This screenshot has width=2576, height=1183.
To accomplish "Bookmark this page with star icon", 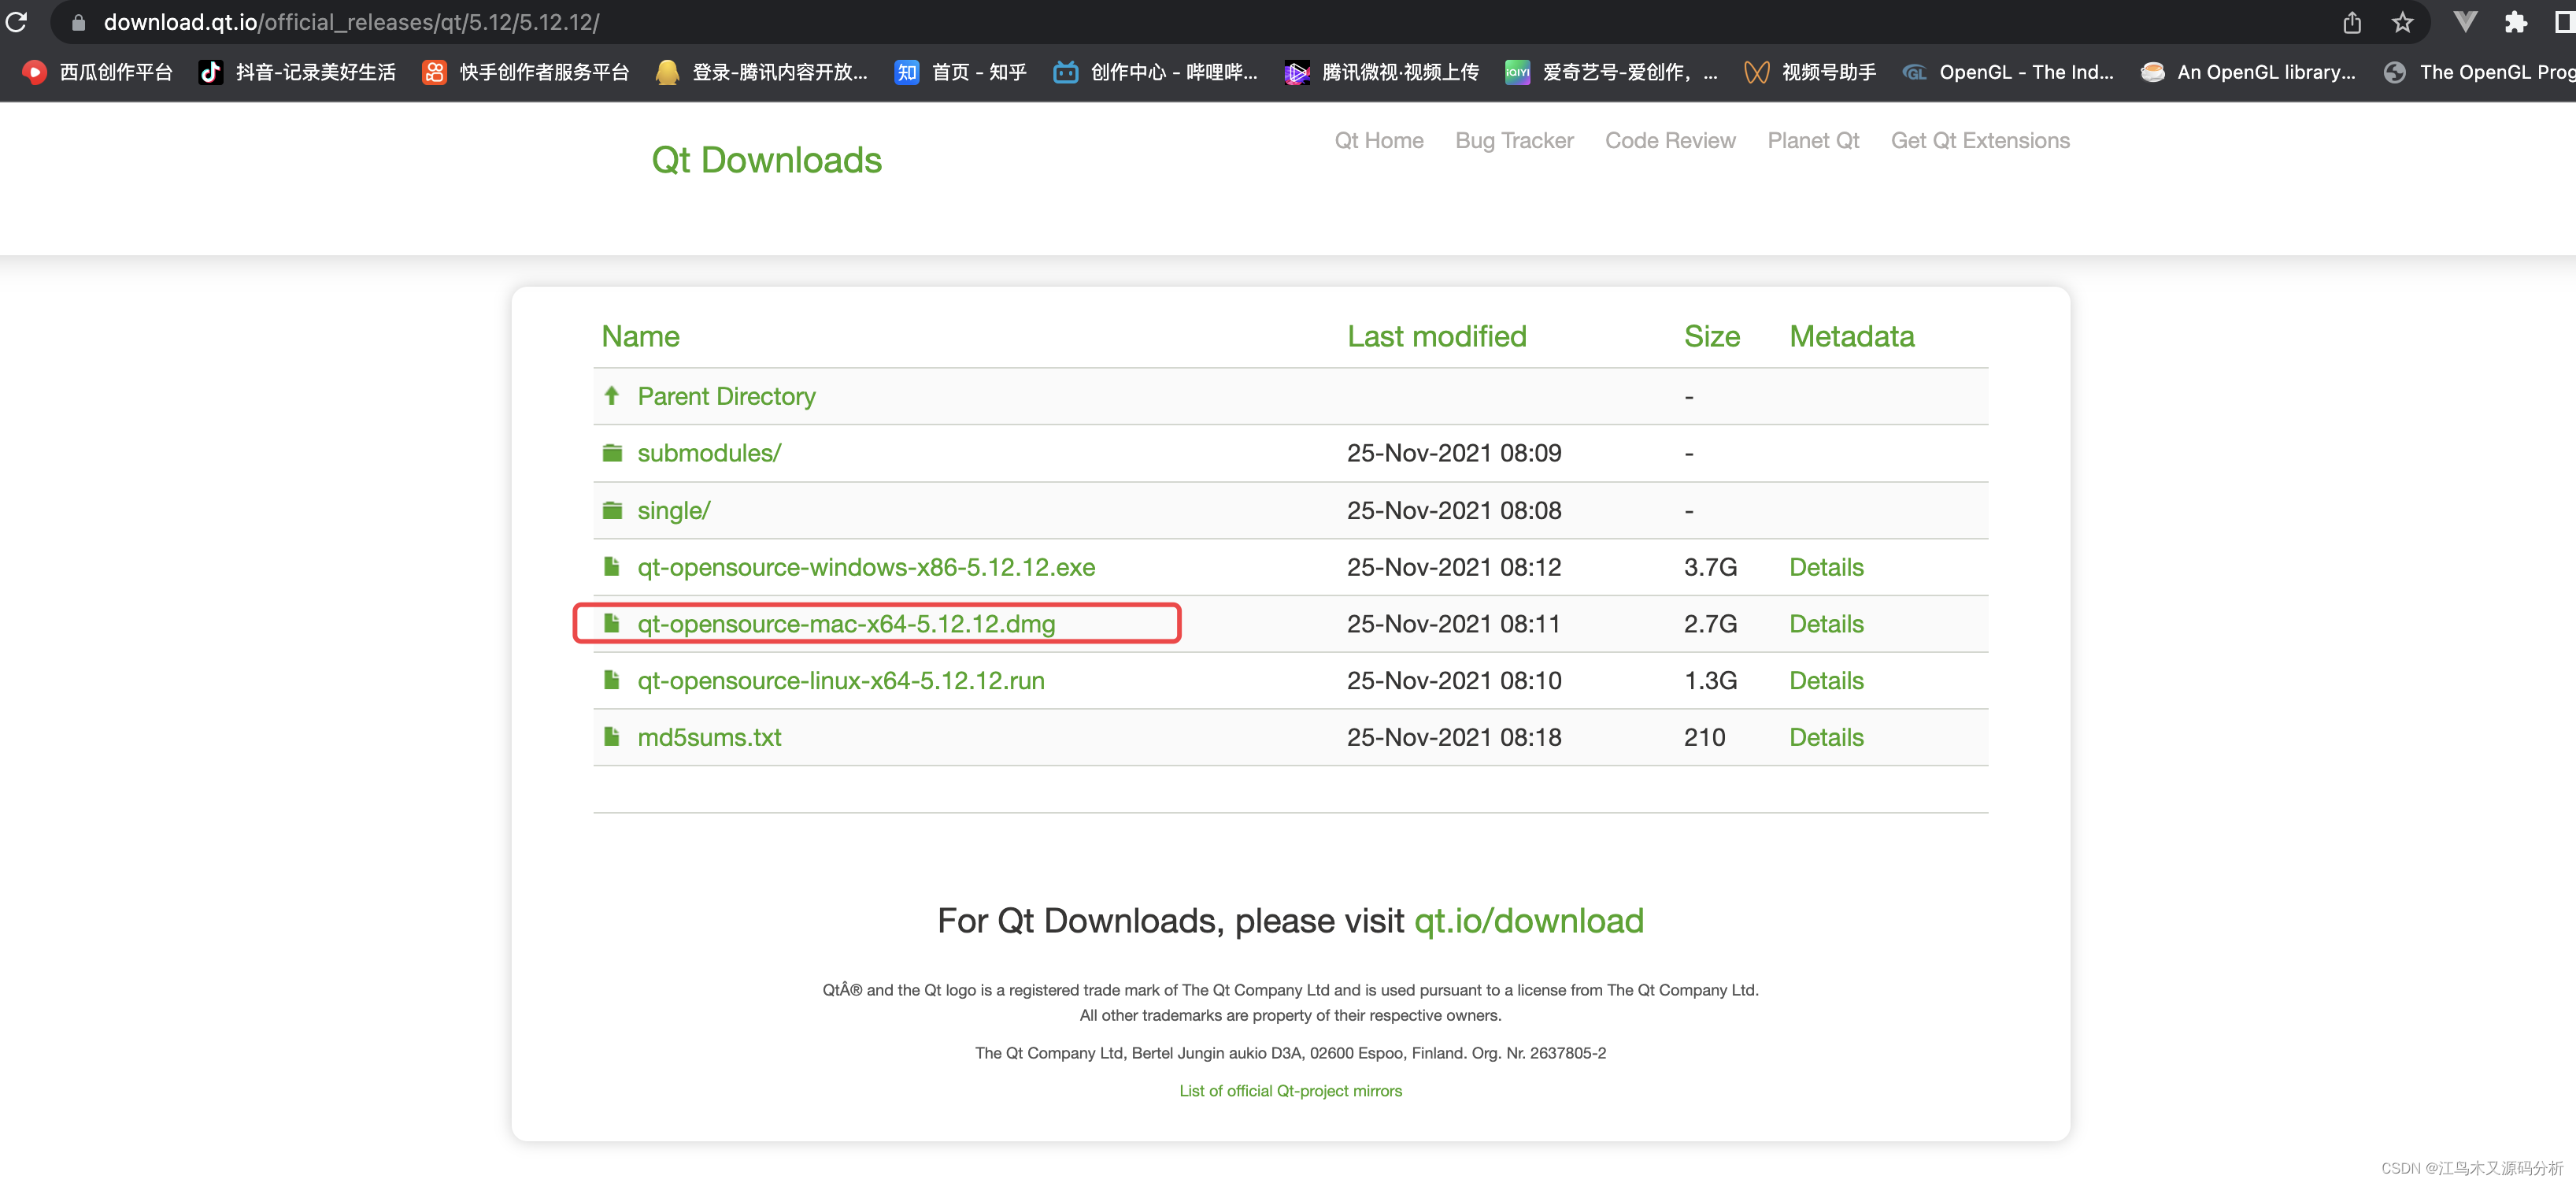I will [2403, 22].
